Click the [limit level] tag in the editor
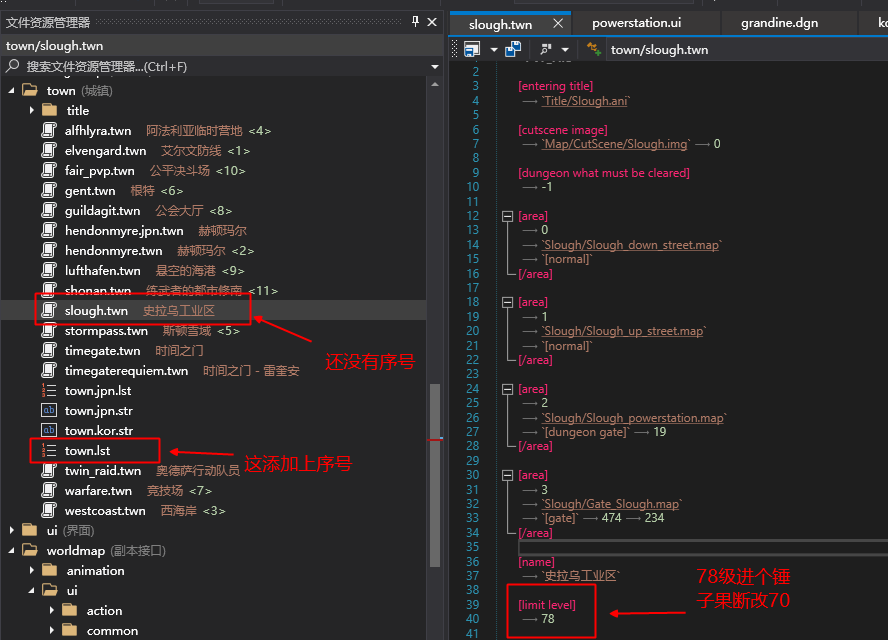 click(547, 604)
